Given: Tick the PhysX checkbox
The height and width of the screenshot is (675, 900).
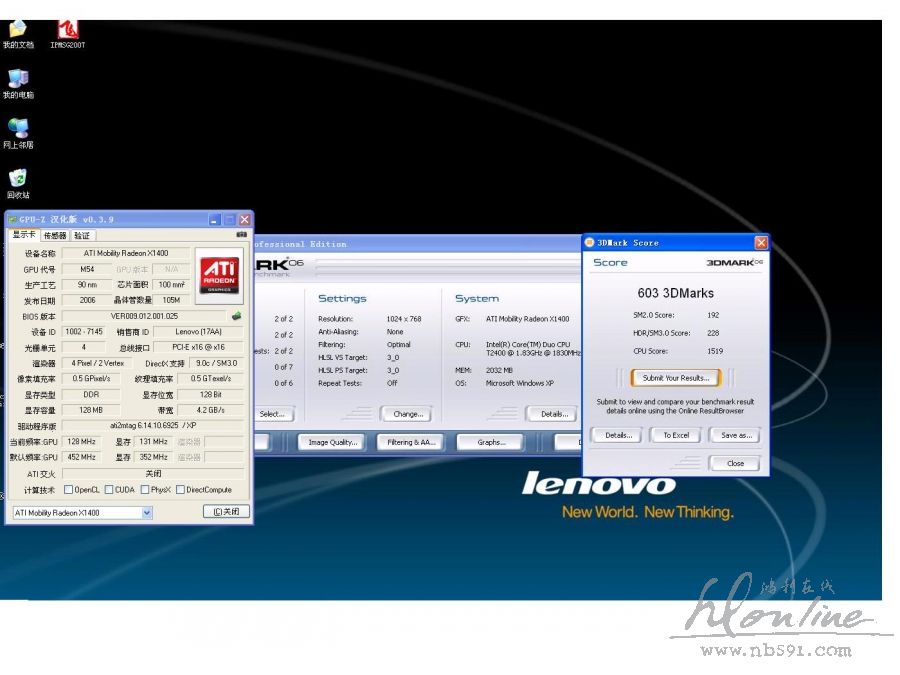Looking at the screenshot, I should 145,490.
